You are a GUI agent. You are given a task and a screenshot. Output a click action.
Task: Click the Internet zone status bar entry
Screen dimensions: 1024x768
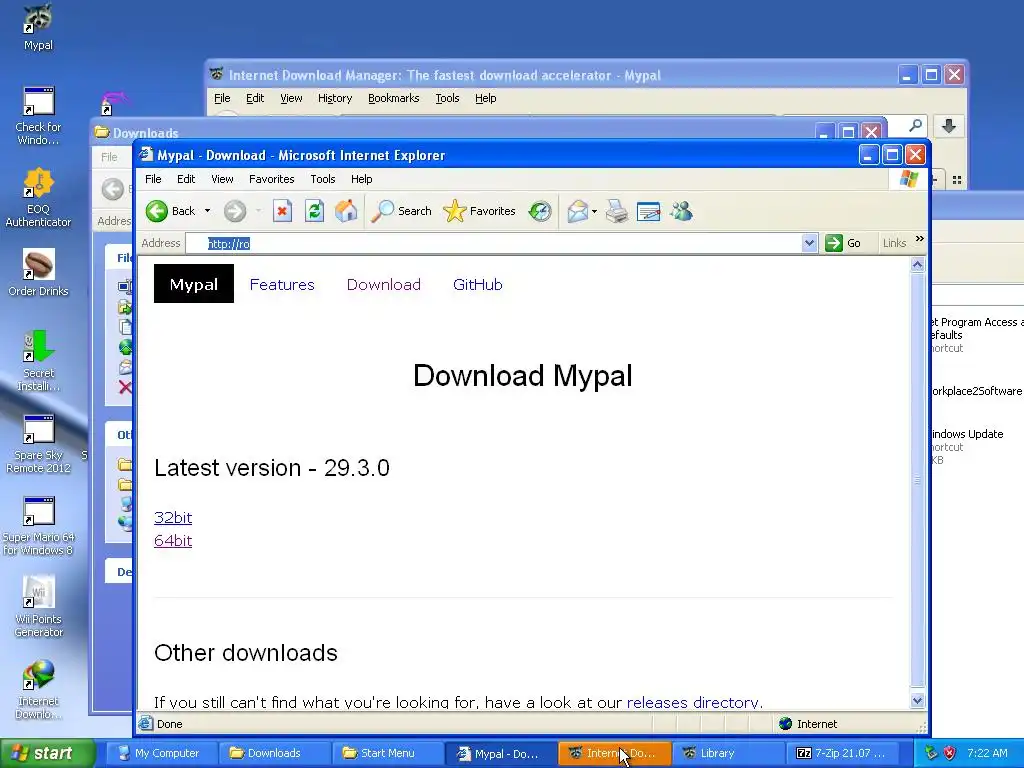point(808,724)
